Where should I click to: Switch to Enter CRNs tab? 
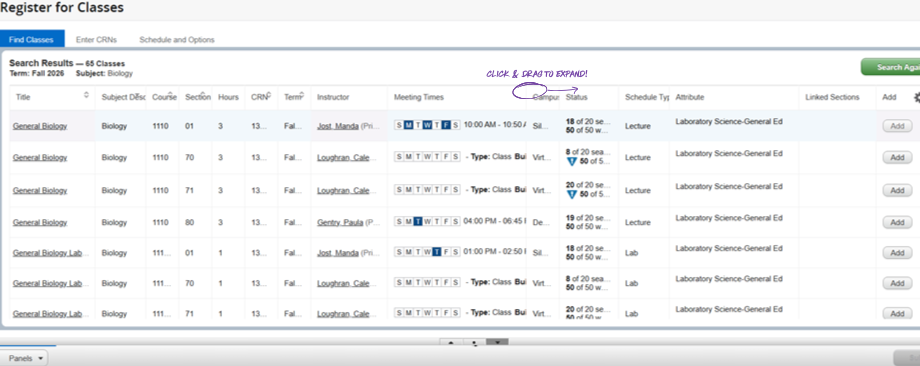[96, 40]
